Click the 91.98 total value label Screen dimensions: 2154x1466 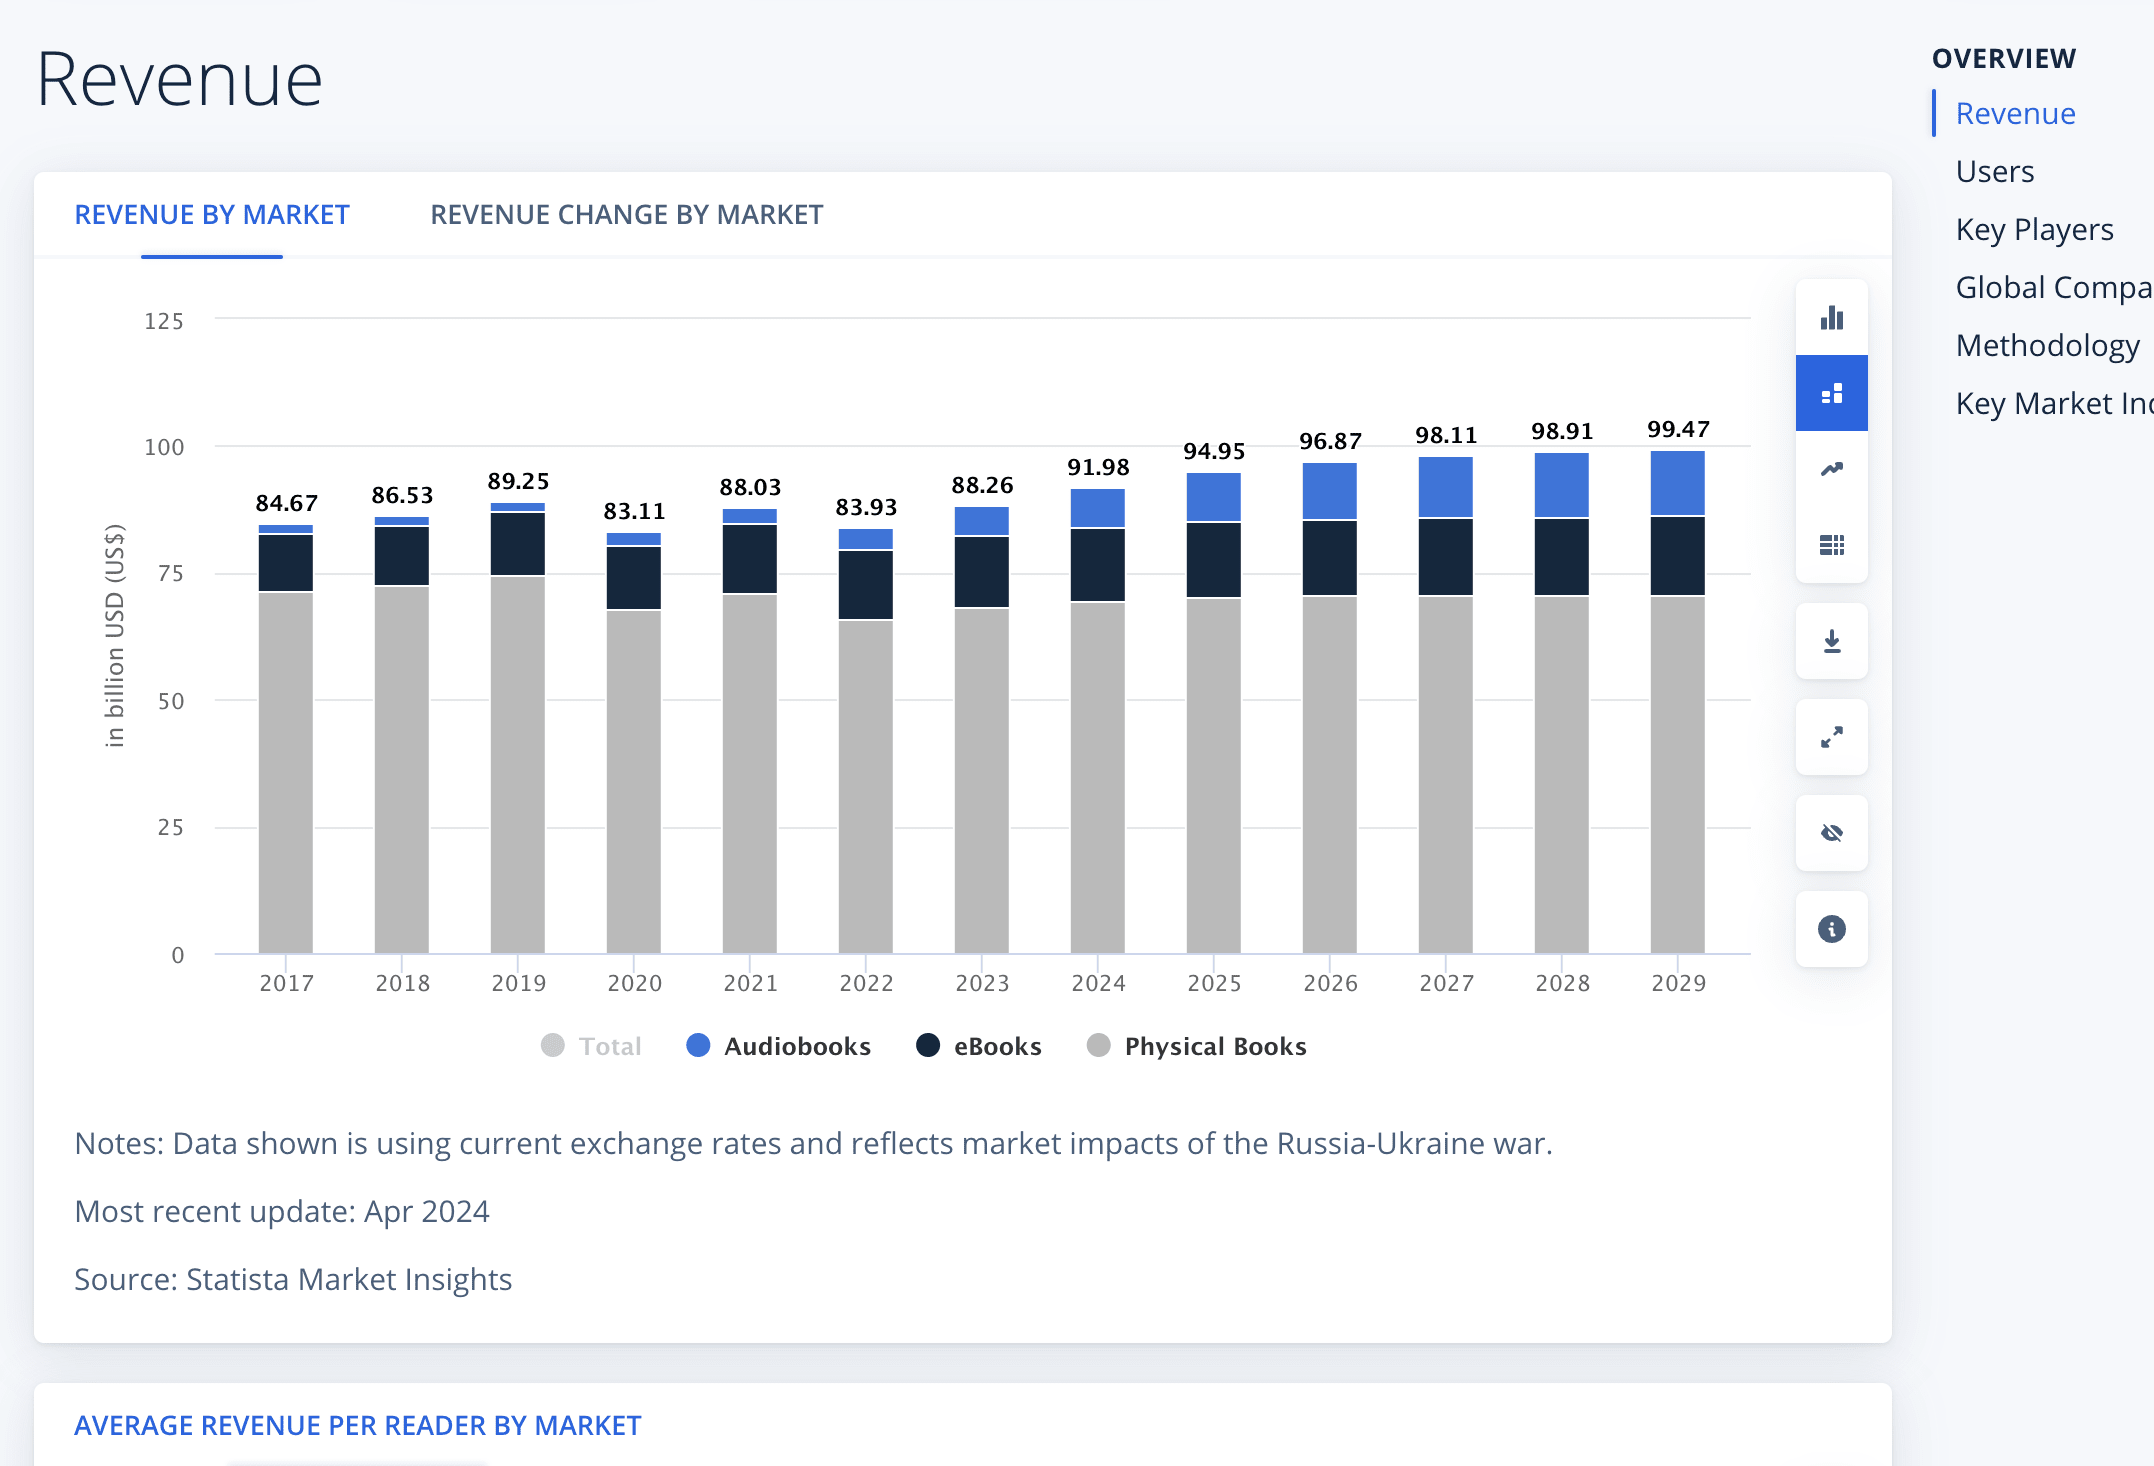point(1098,468)
